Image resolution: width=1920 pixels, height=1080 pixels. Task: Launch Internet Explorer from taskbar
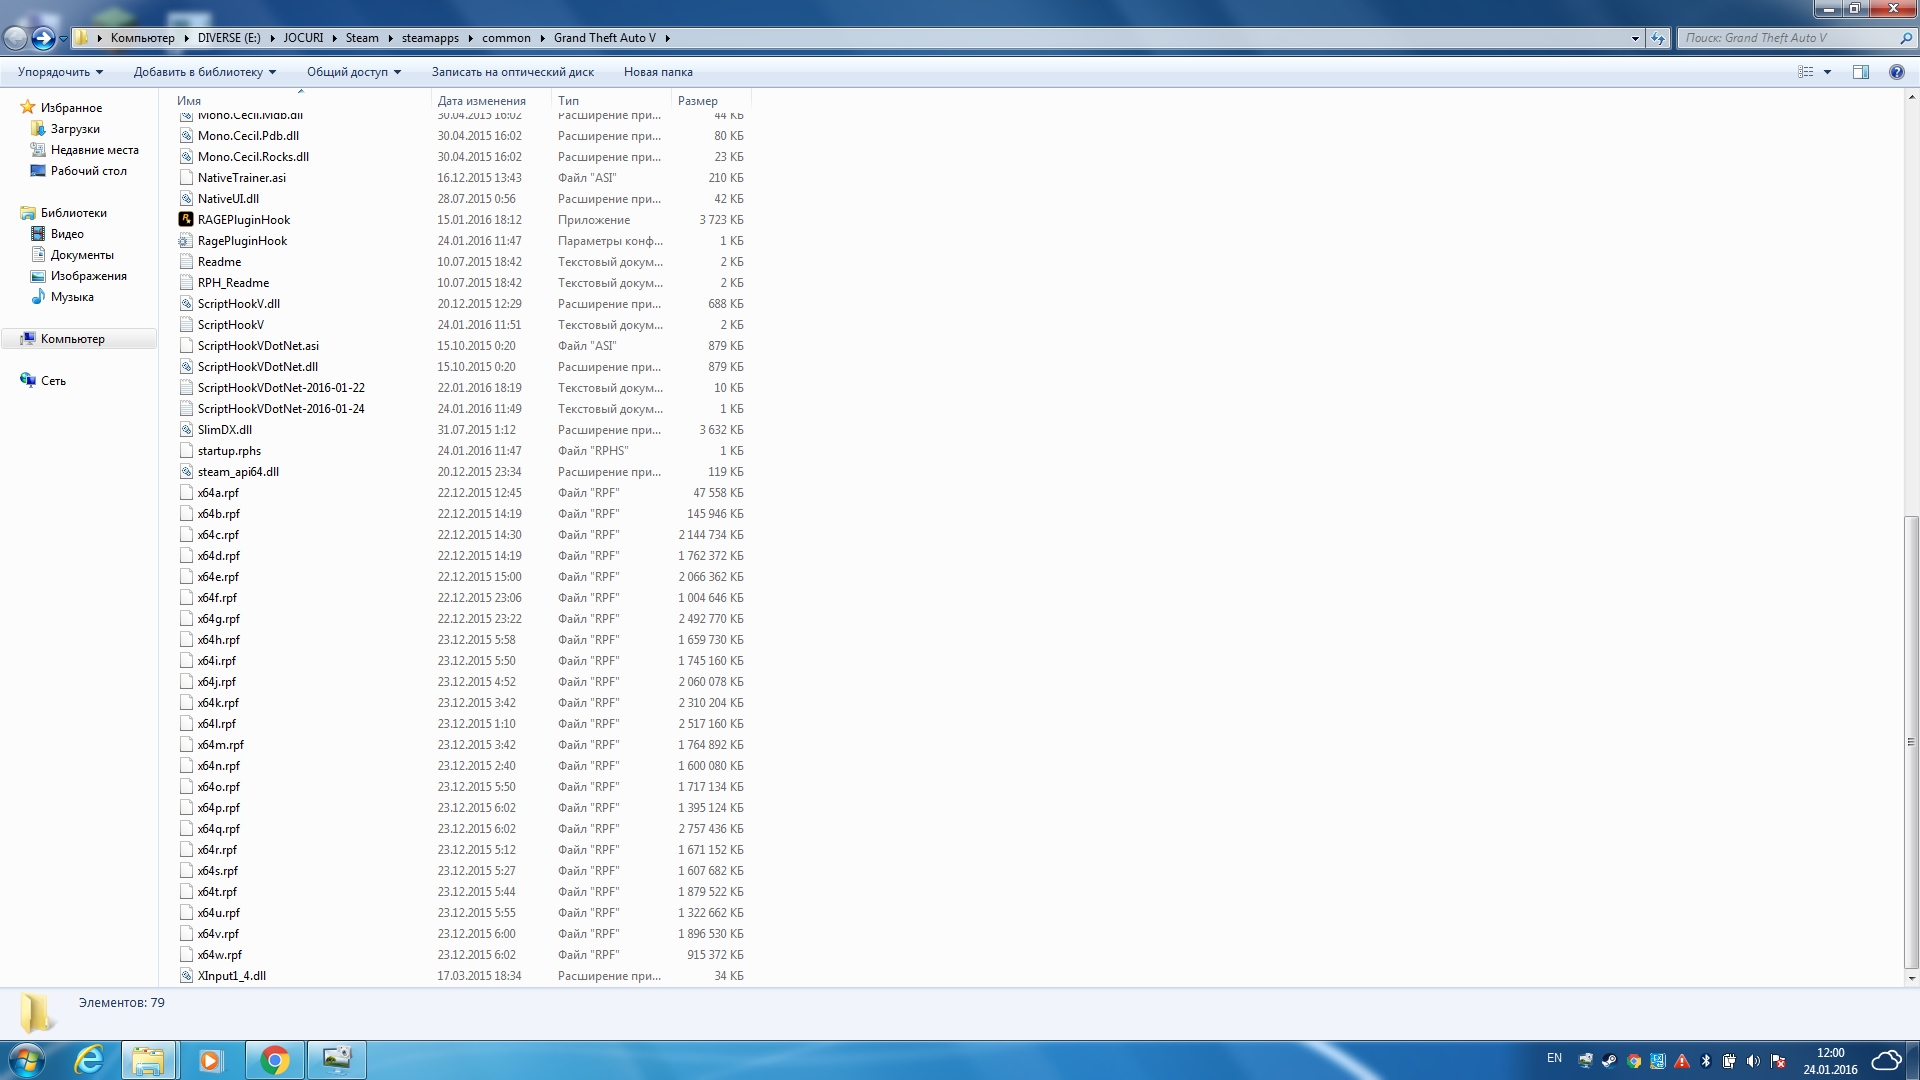point(90,1060)
